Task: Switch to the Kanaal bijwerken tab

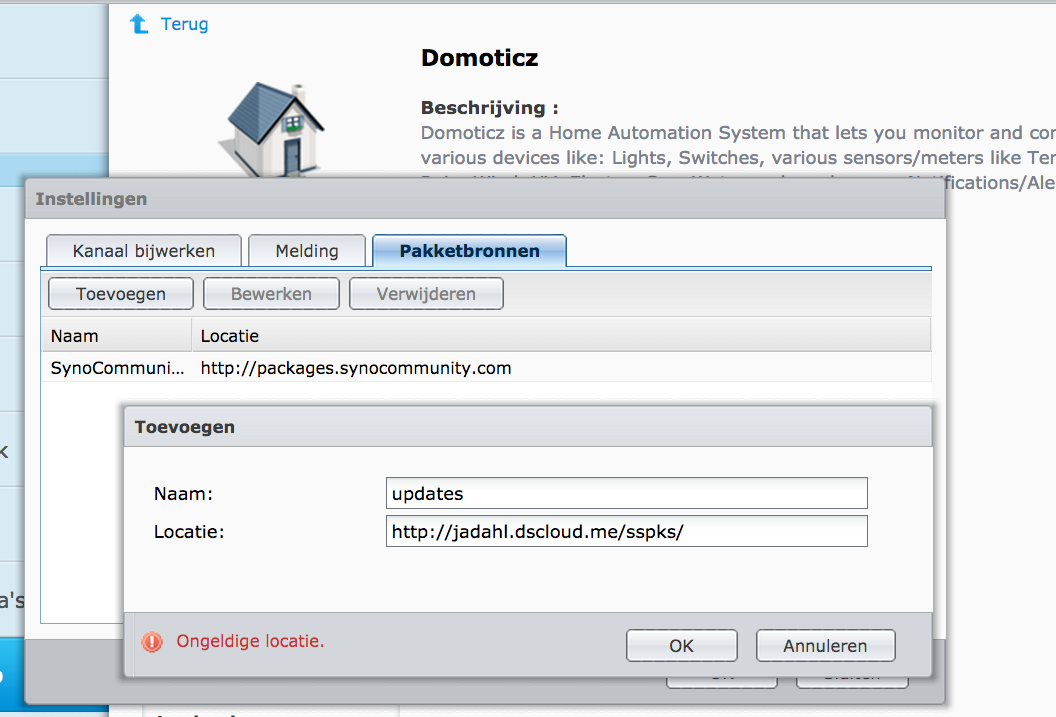Action: coord(143,251)
